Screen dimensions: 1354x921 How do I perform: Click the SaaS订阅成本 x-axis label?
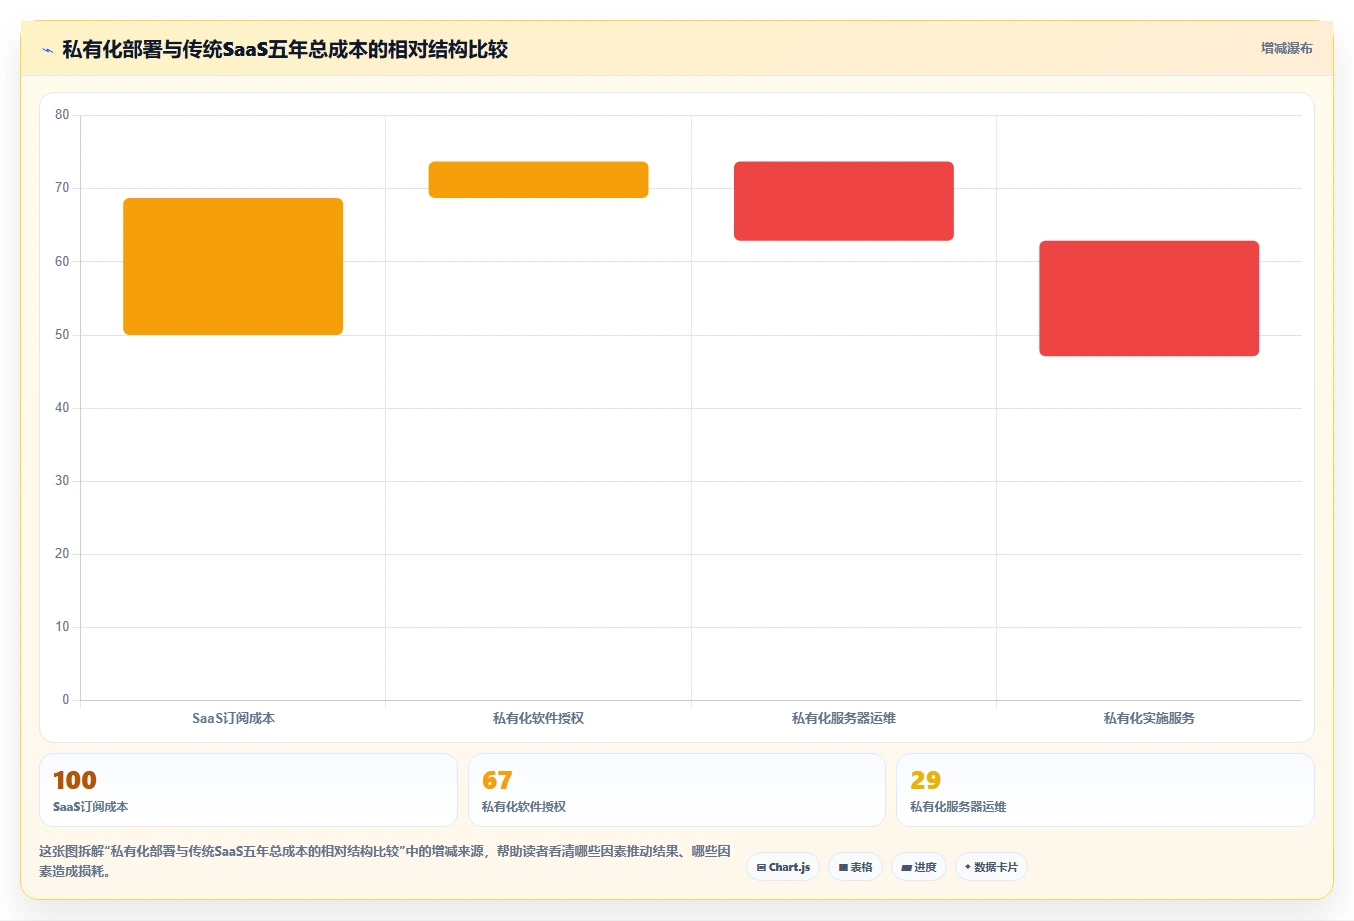(233, 718)
